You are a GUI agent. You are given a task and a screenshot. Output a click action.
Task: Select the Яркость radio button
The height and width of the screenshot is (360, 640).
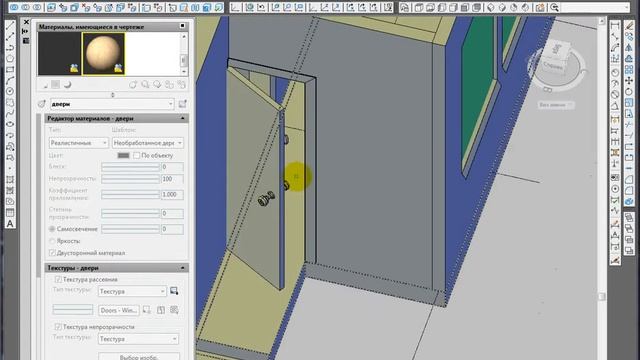tap(52, 241)
